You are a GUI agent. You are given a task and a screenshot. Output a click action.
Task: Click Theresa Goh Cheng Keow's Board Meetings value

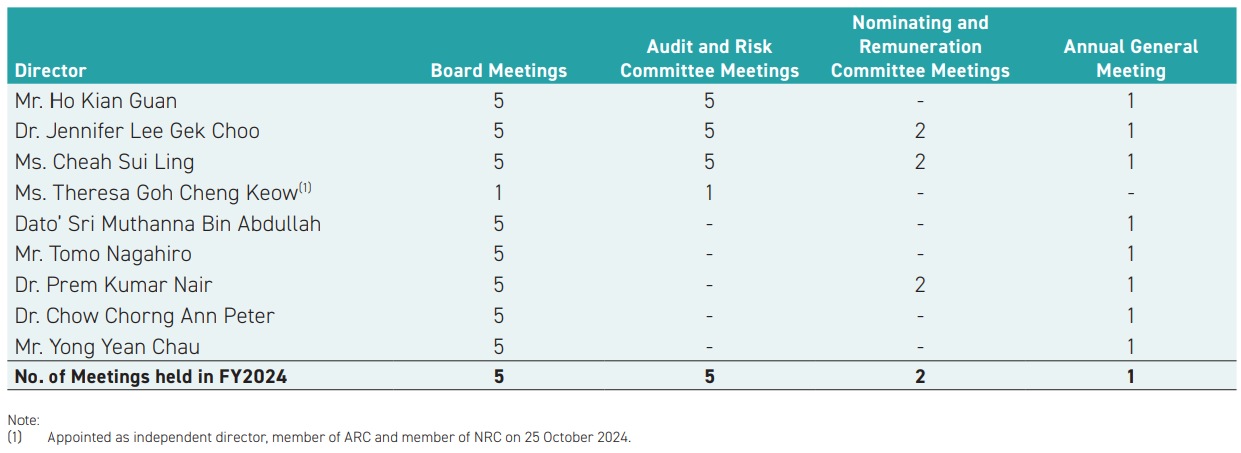click(x=498, y=193)
